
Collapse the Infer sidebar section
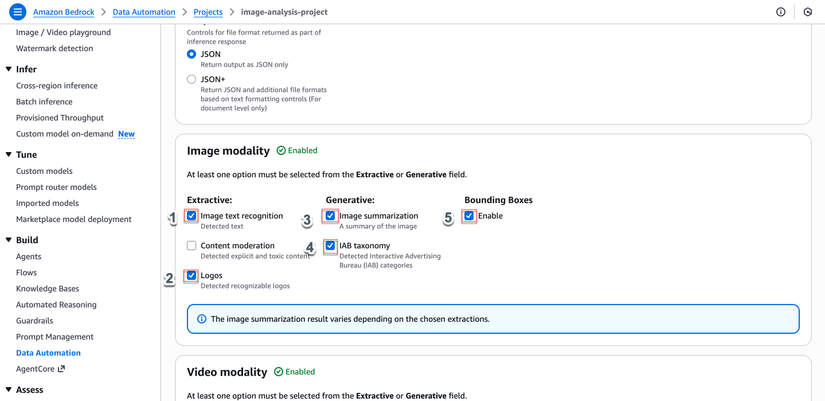[9, 69]
